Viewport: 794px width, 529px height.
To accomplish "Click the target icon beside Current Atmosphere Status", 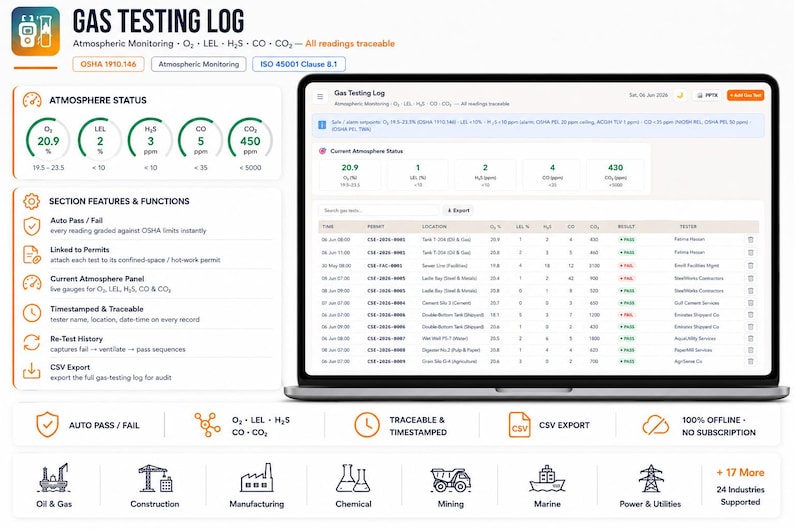I will click(x=323, y=151).
